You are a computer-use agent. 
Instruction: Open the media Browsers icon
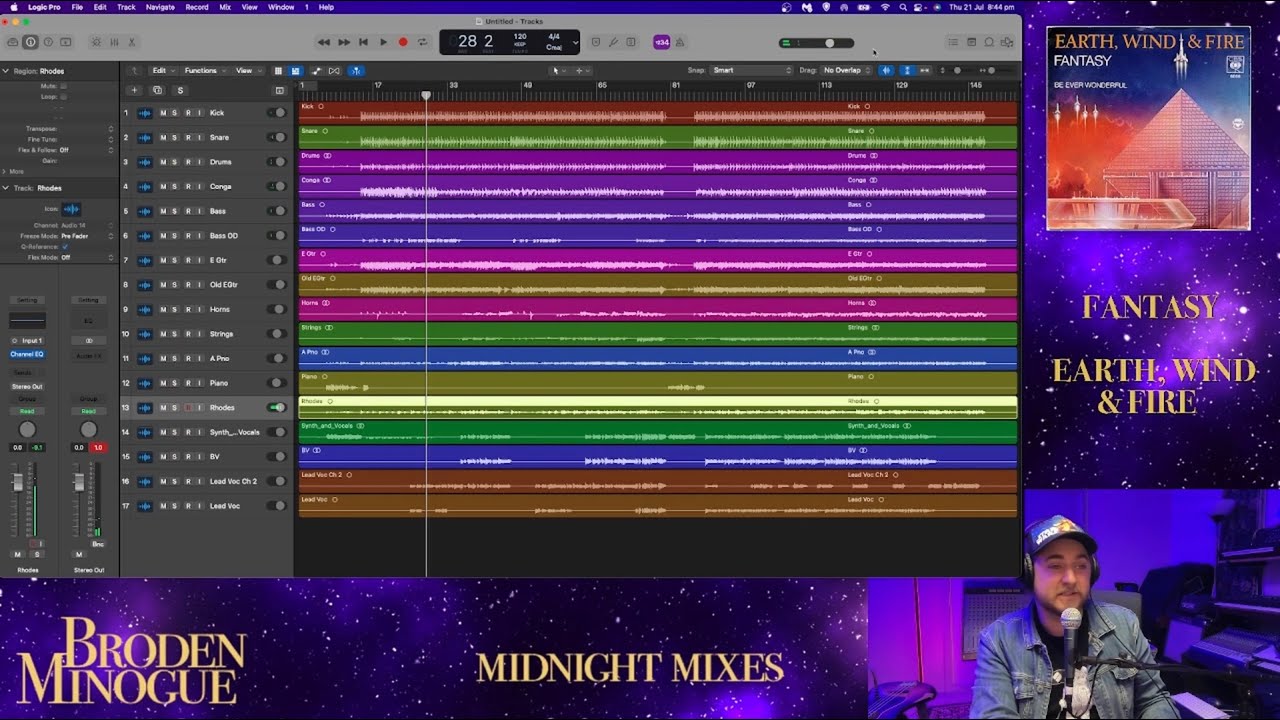click(x=1007, y=42)
